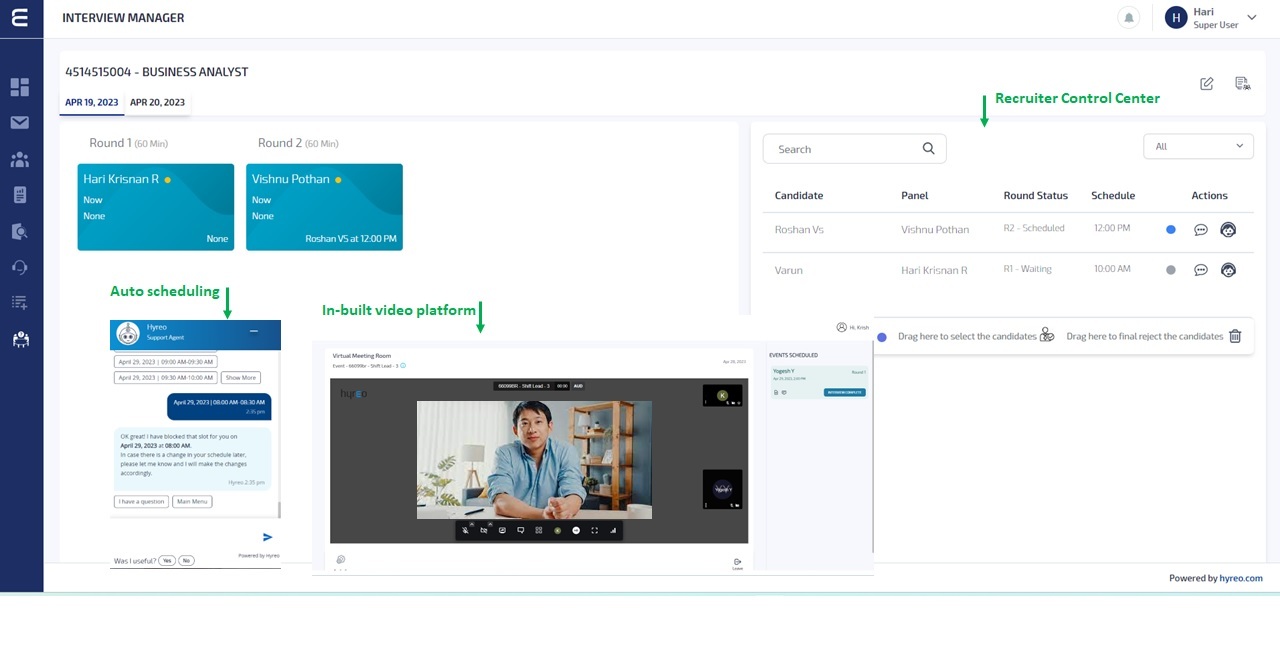Click the edit pencil icon for job
This screenshot has height=648, width=1280.
pyautogui.click(x=1207, y=84)
